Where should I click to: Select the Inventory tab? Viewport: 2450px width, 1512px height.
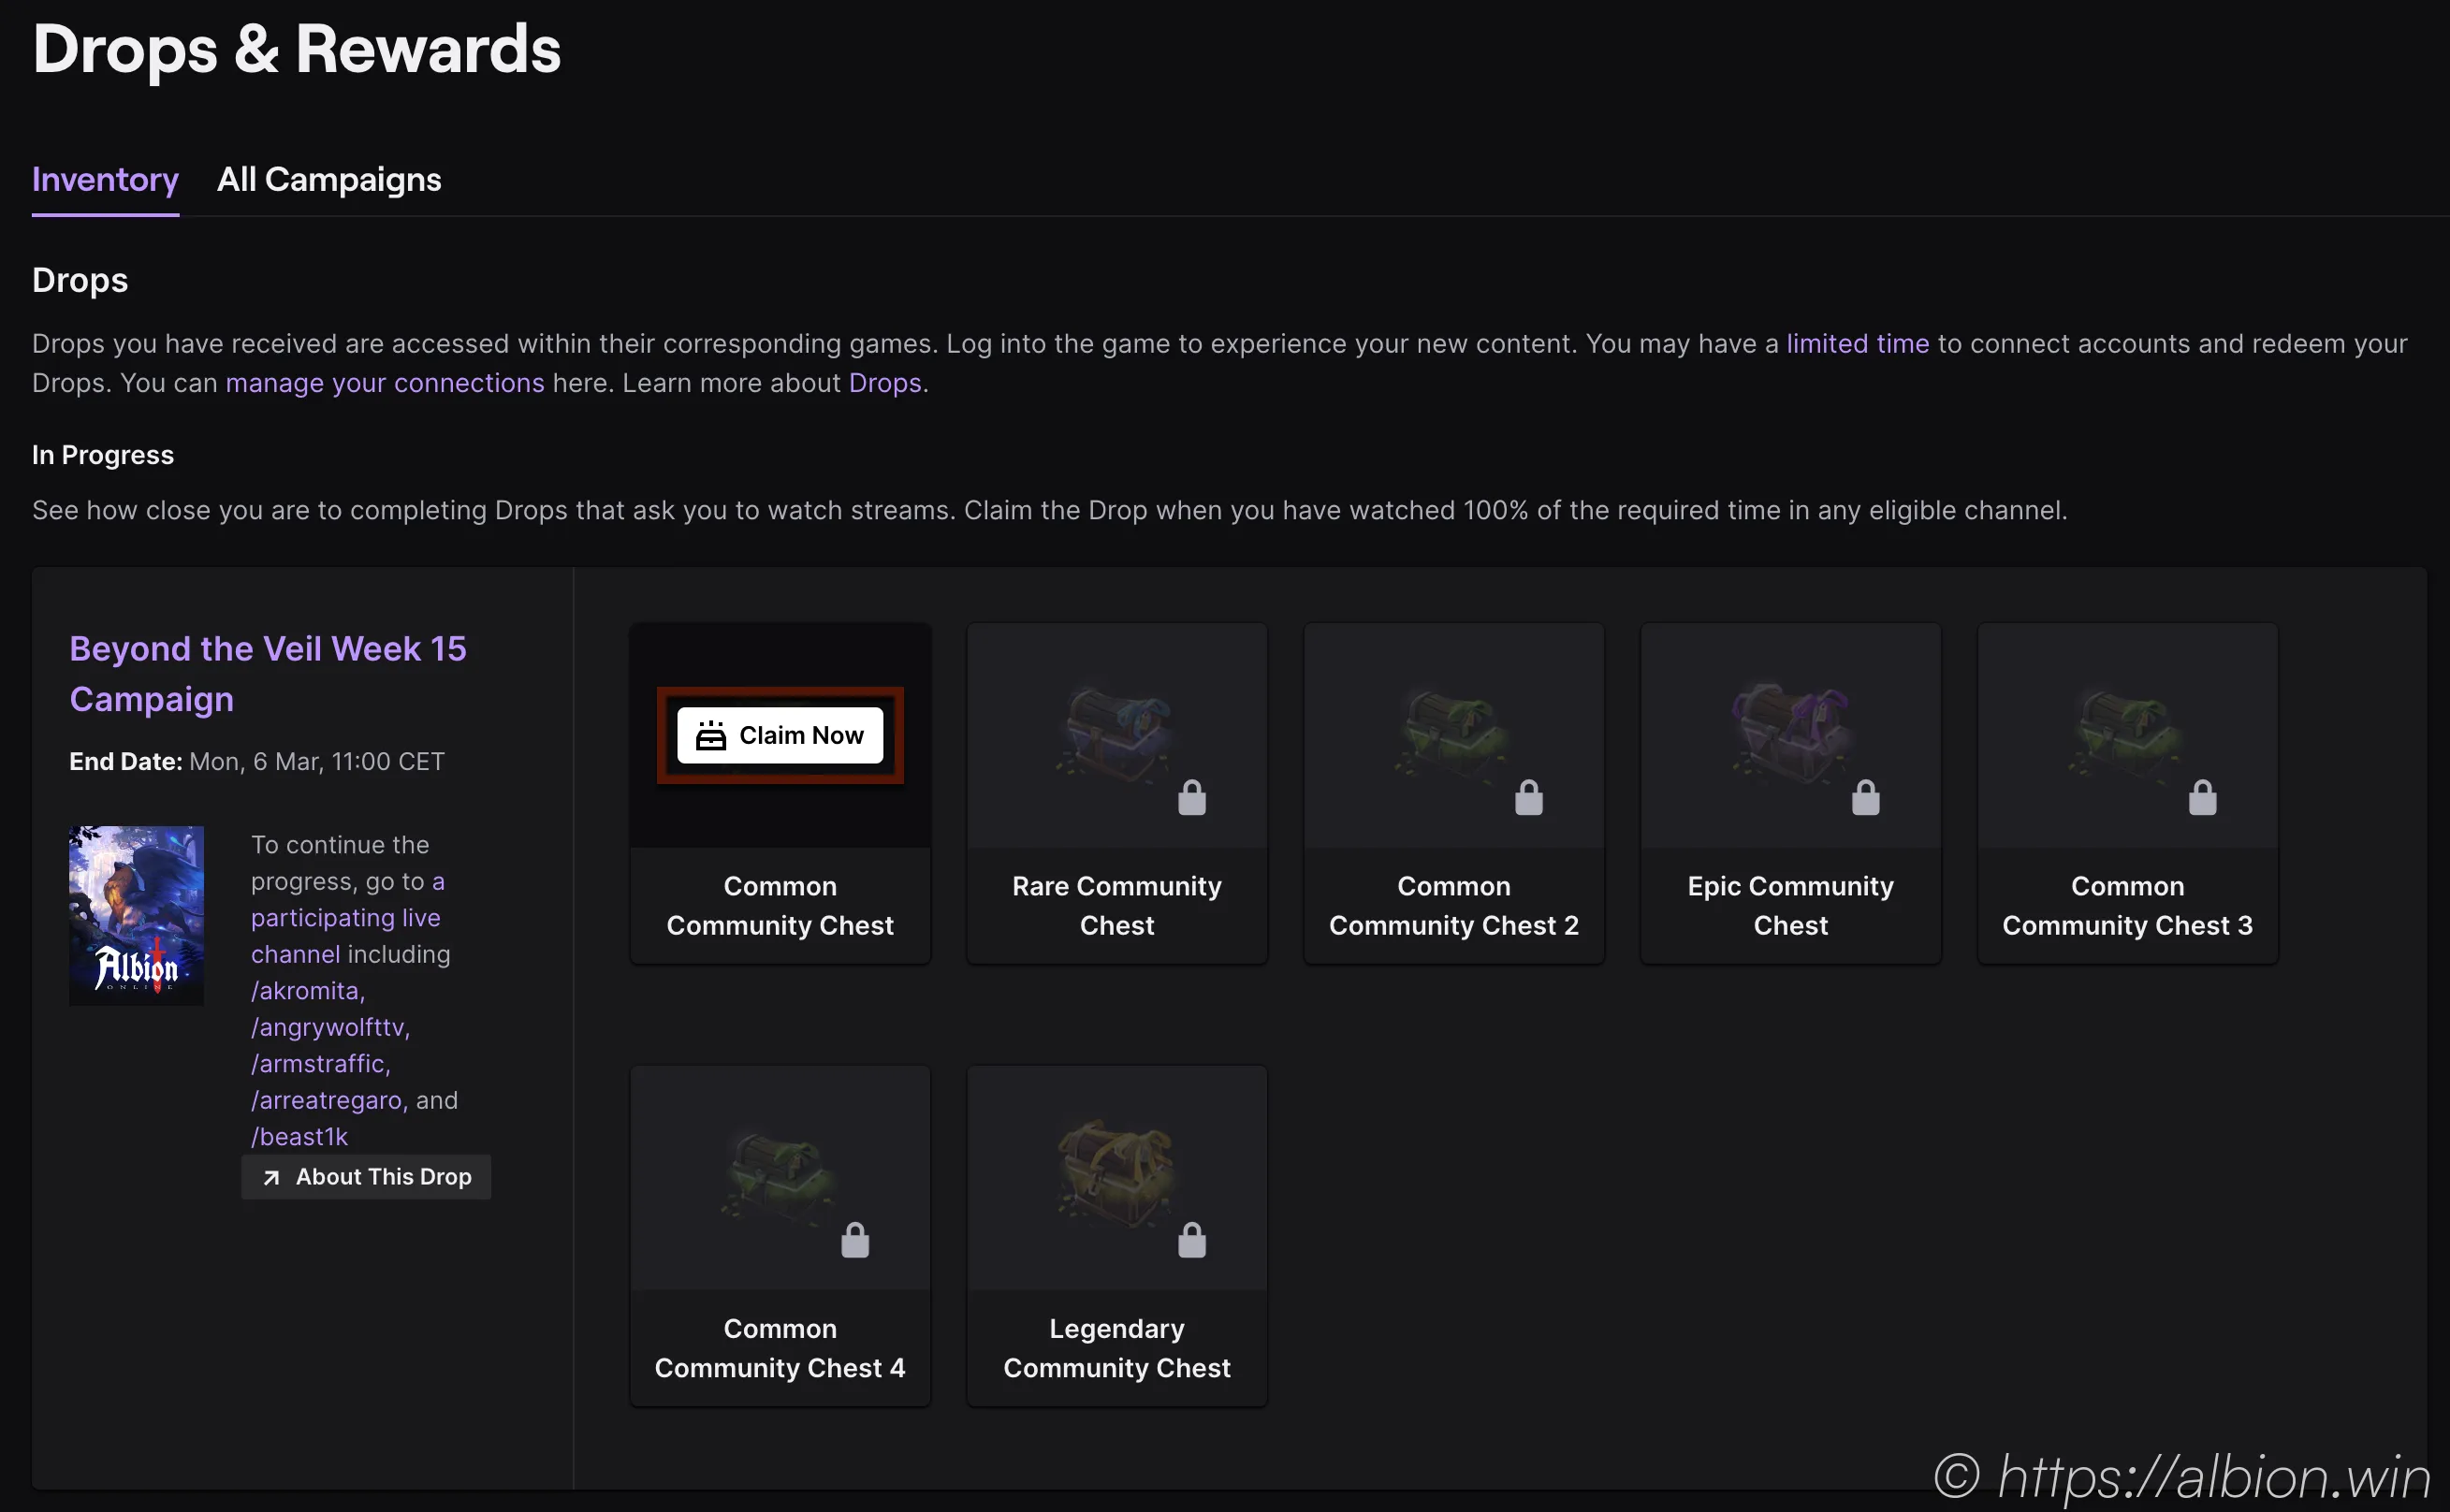[105, 180]
